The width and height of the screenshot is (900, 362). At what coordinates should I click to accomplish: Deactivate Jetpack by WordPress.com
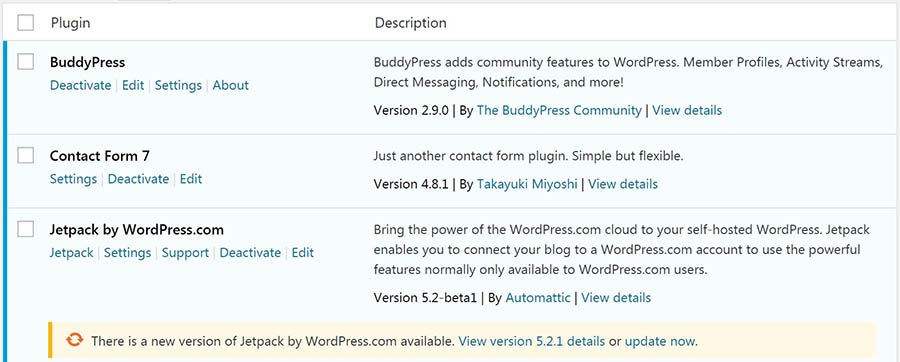[250, 253]
